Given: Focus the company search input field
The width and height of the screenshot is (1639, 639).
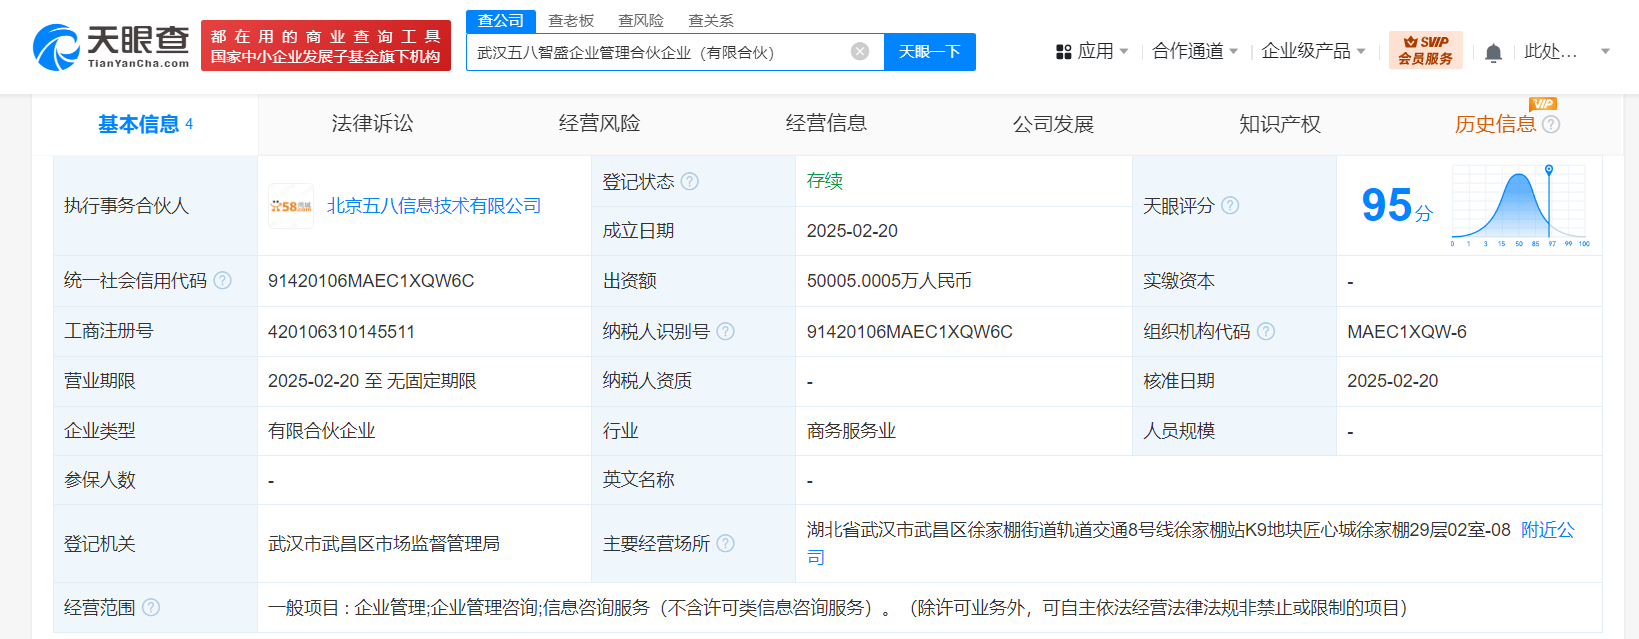Looking at the screenshot, I should (660, 52).
